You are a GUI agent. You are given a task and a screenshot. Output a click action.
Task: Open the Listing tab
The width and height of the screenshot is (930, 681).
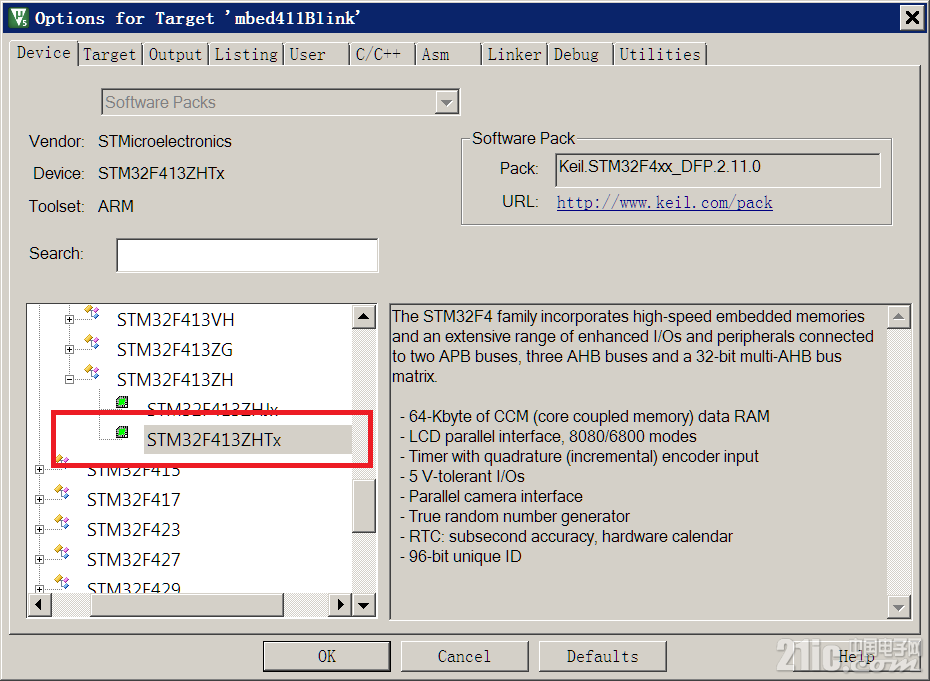click(x=246, y=55)
